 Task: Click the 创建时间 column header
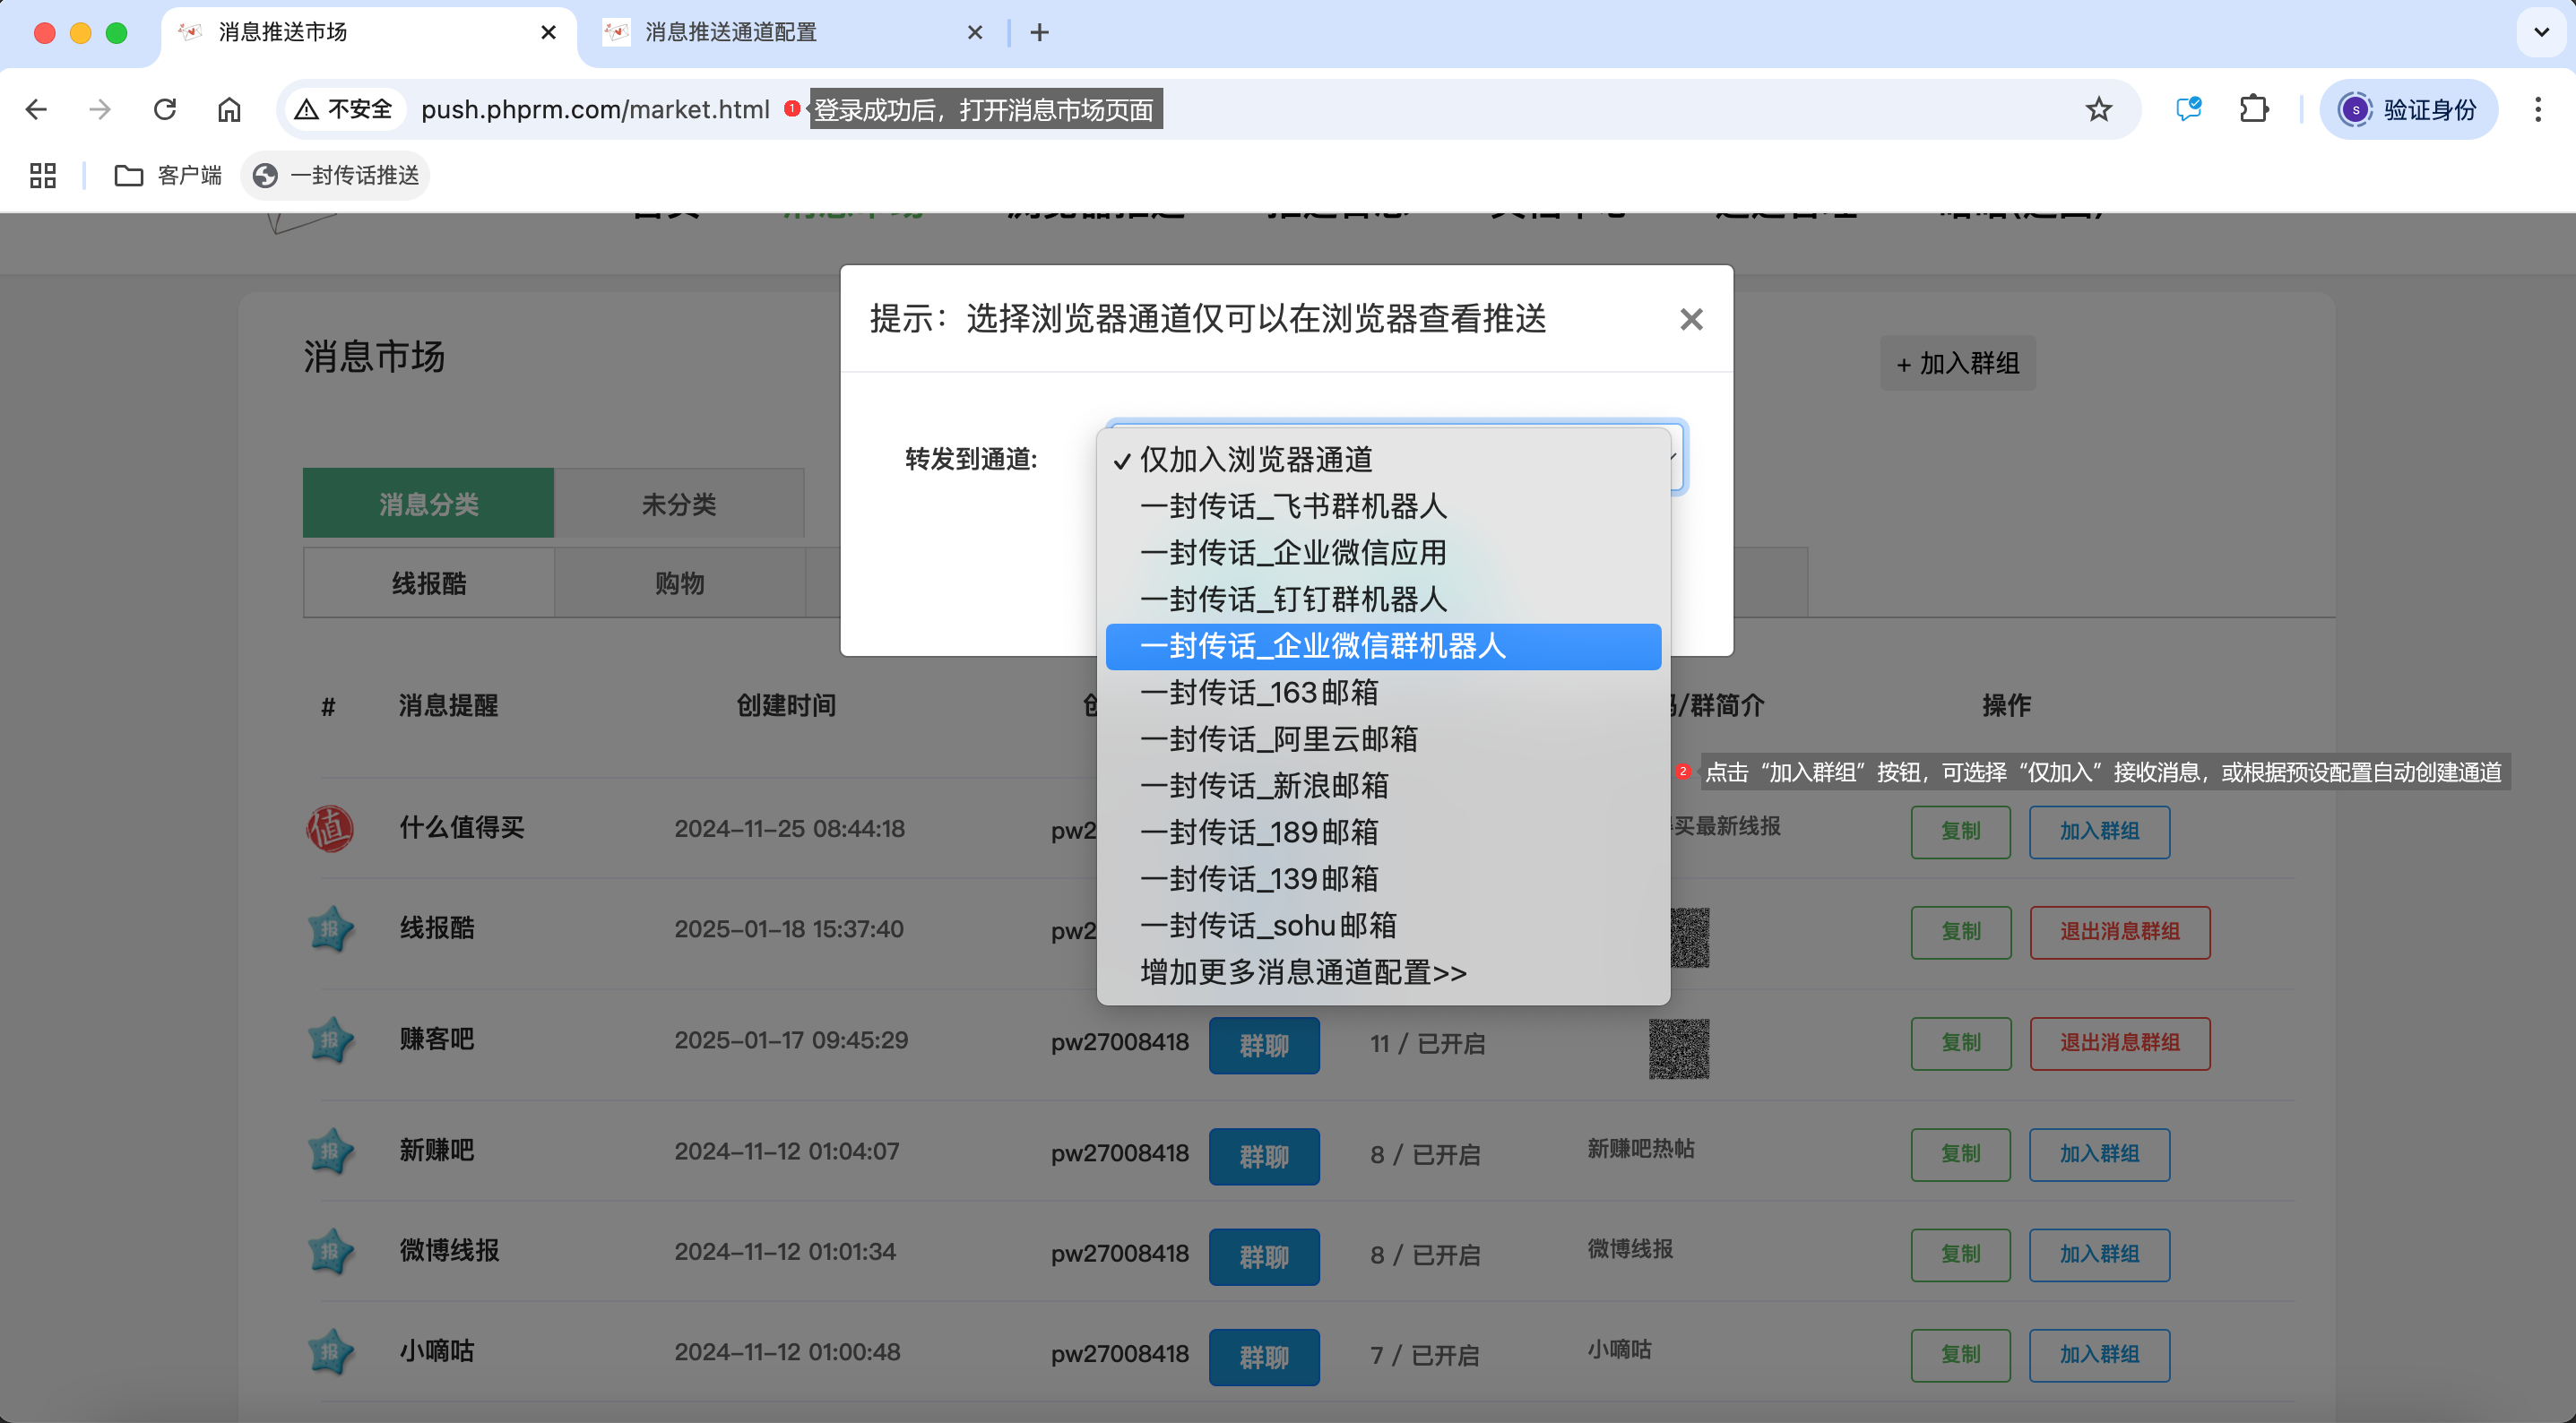(786, 706)
